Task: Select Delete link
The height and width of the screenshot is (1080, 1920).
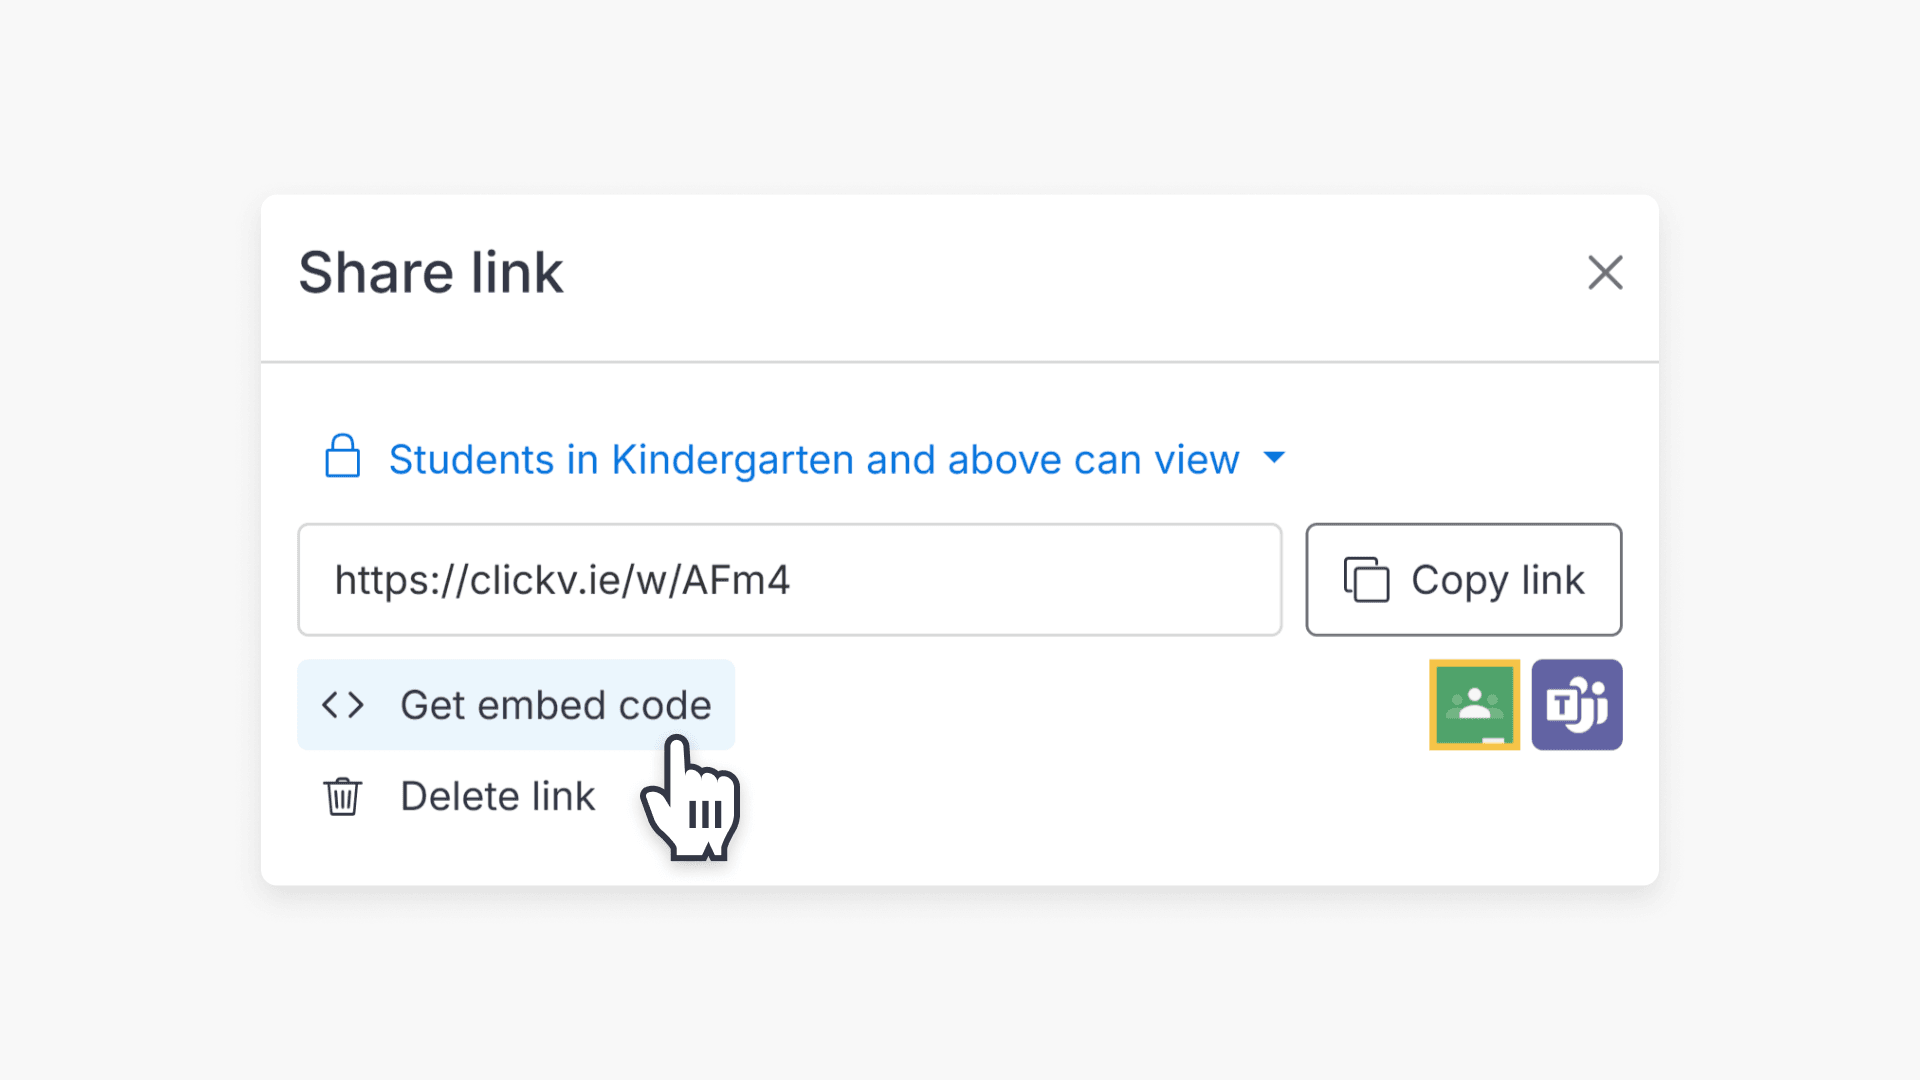Action: click(497, 796)
